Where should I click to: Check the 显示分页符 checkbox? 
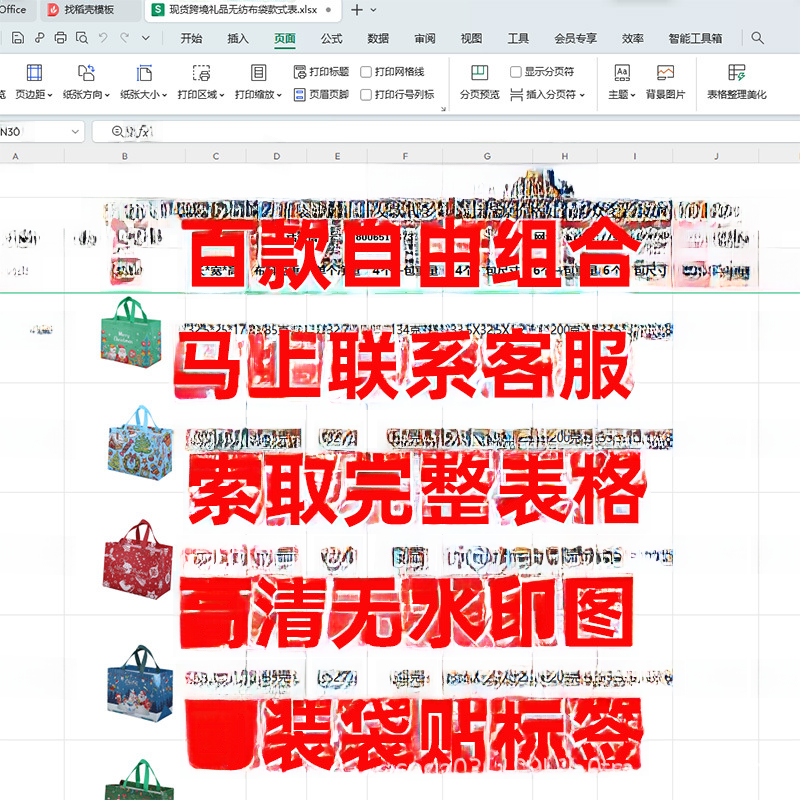[x=516, y=72]
